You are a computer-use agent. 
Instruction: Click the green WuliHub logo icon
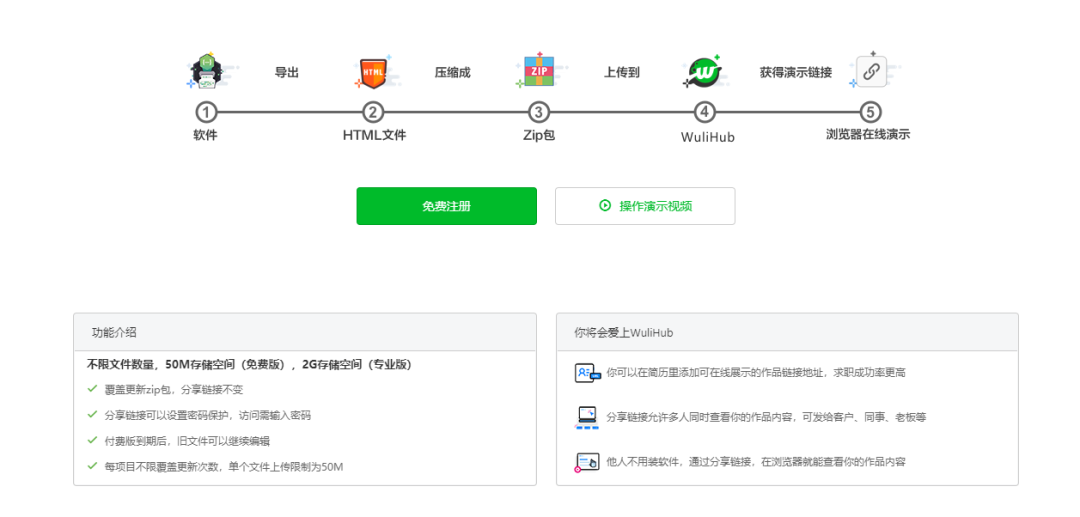pos(704,72)
